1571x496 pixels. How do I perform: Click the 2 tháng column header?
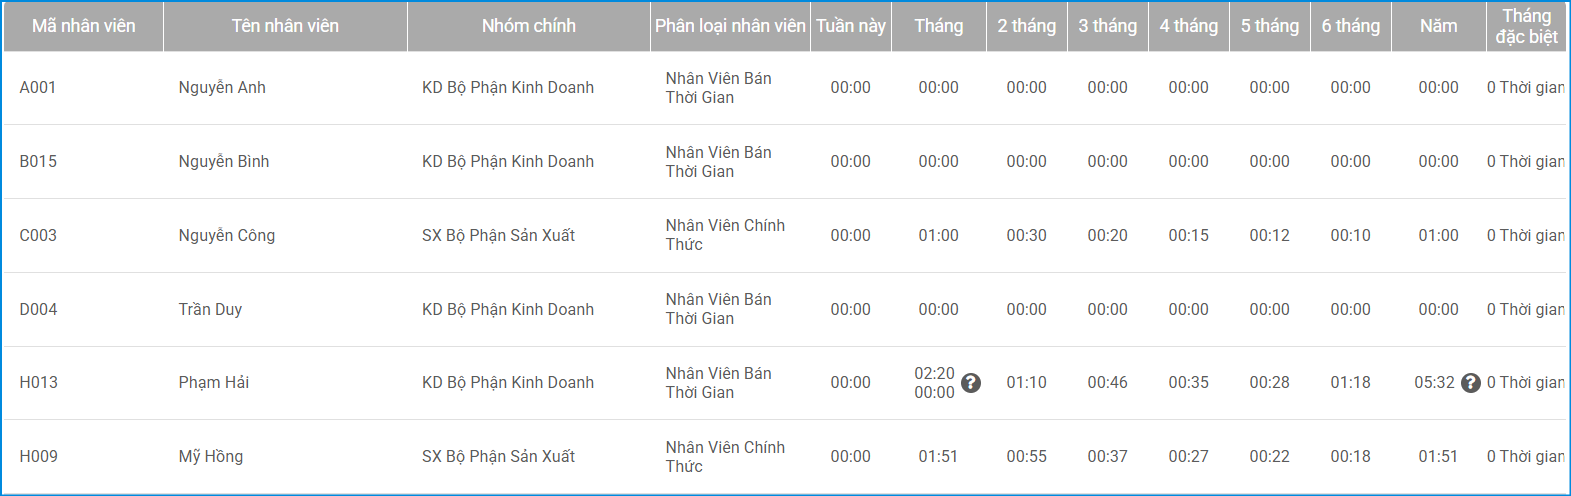(1026, 26)
